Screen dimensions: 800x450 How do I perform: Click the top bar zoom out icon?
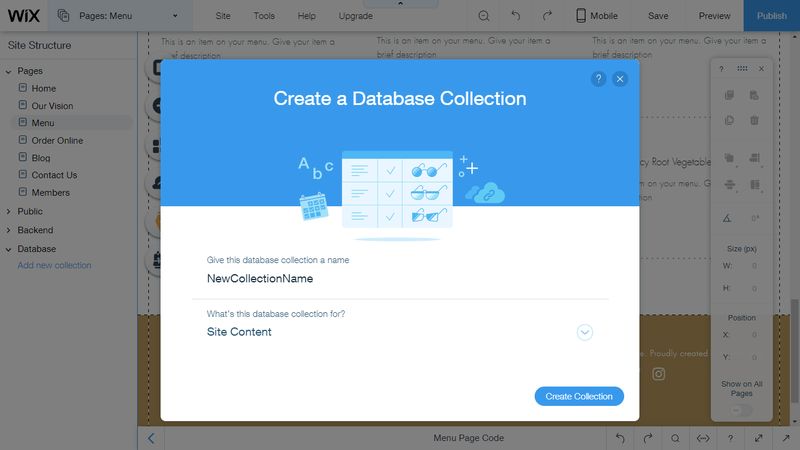484,16
